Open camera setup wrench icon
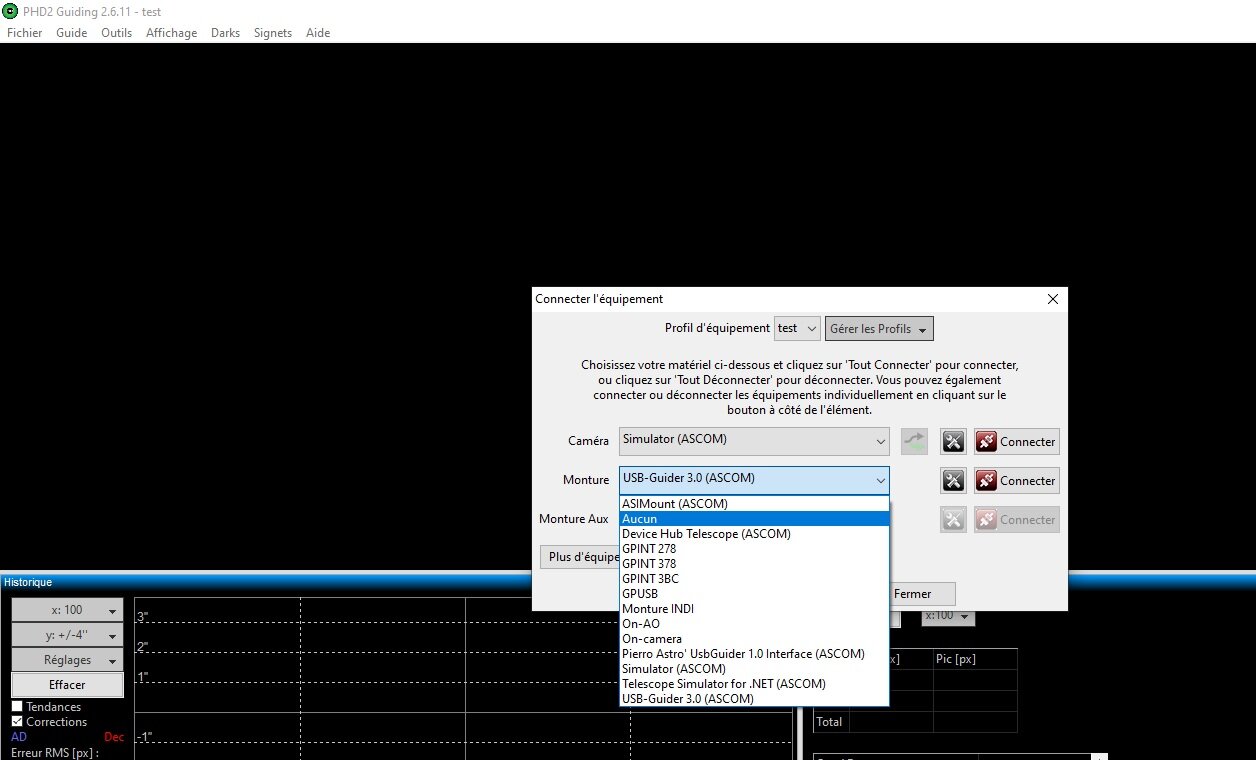The height and width of the screenshot is (760, 1256). [953, 441]
